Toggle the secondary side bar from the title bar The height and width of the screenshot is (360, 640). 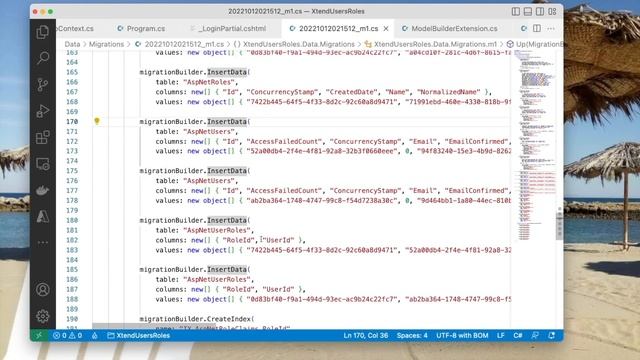[x=540, y=11]
